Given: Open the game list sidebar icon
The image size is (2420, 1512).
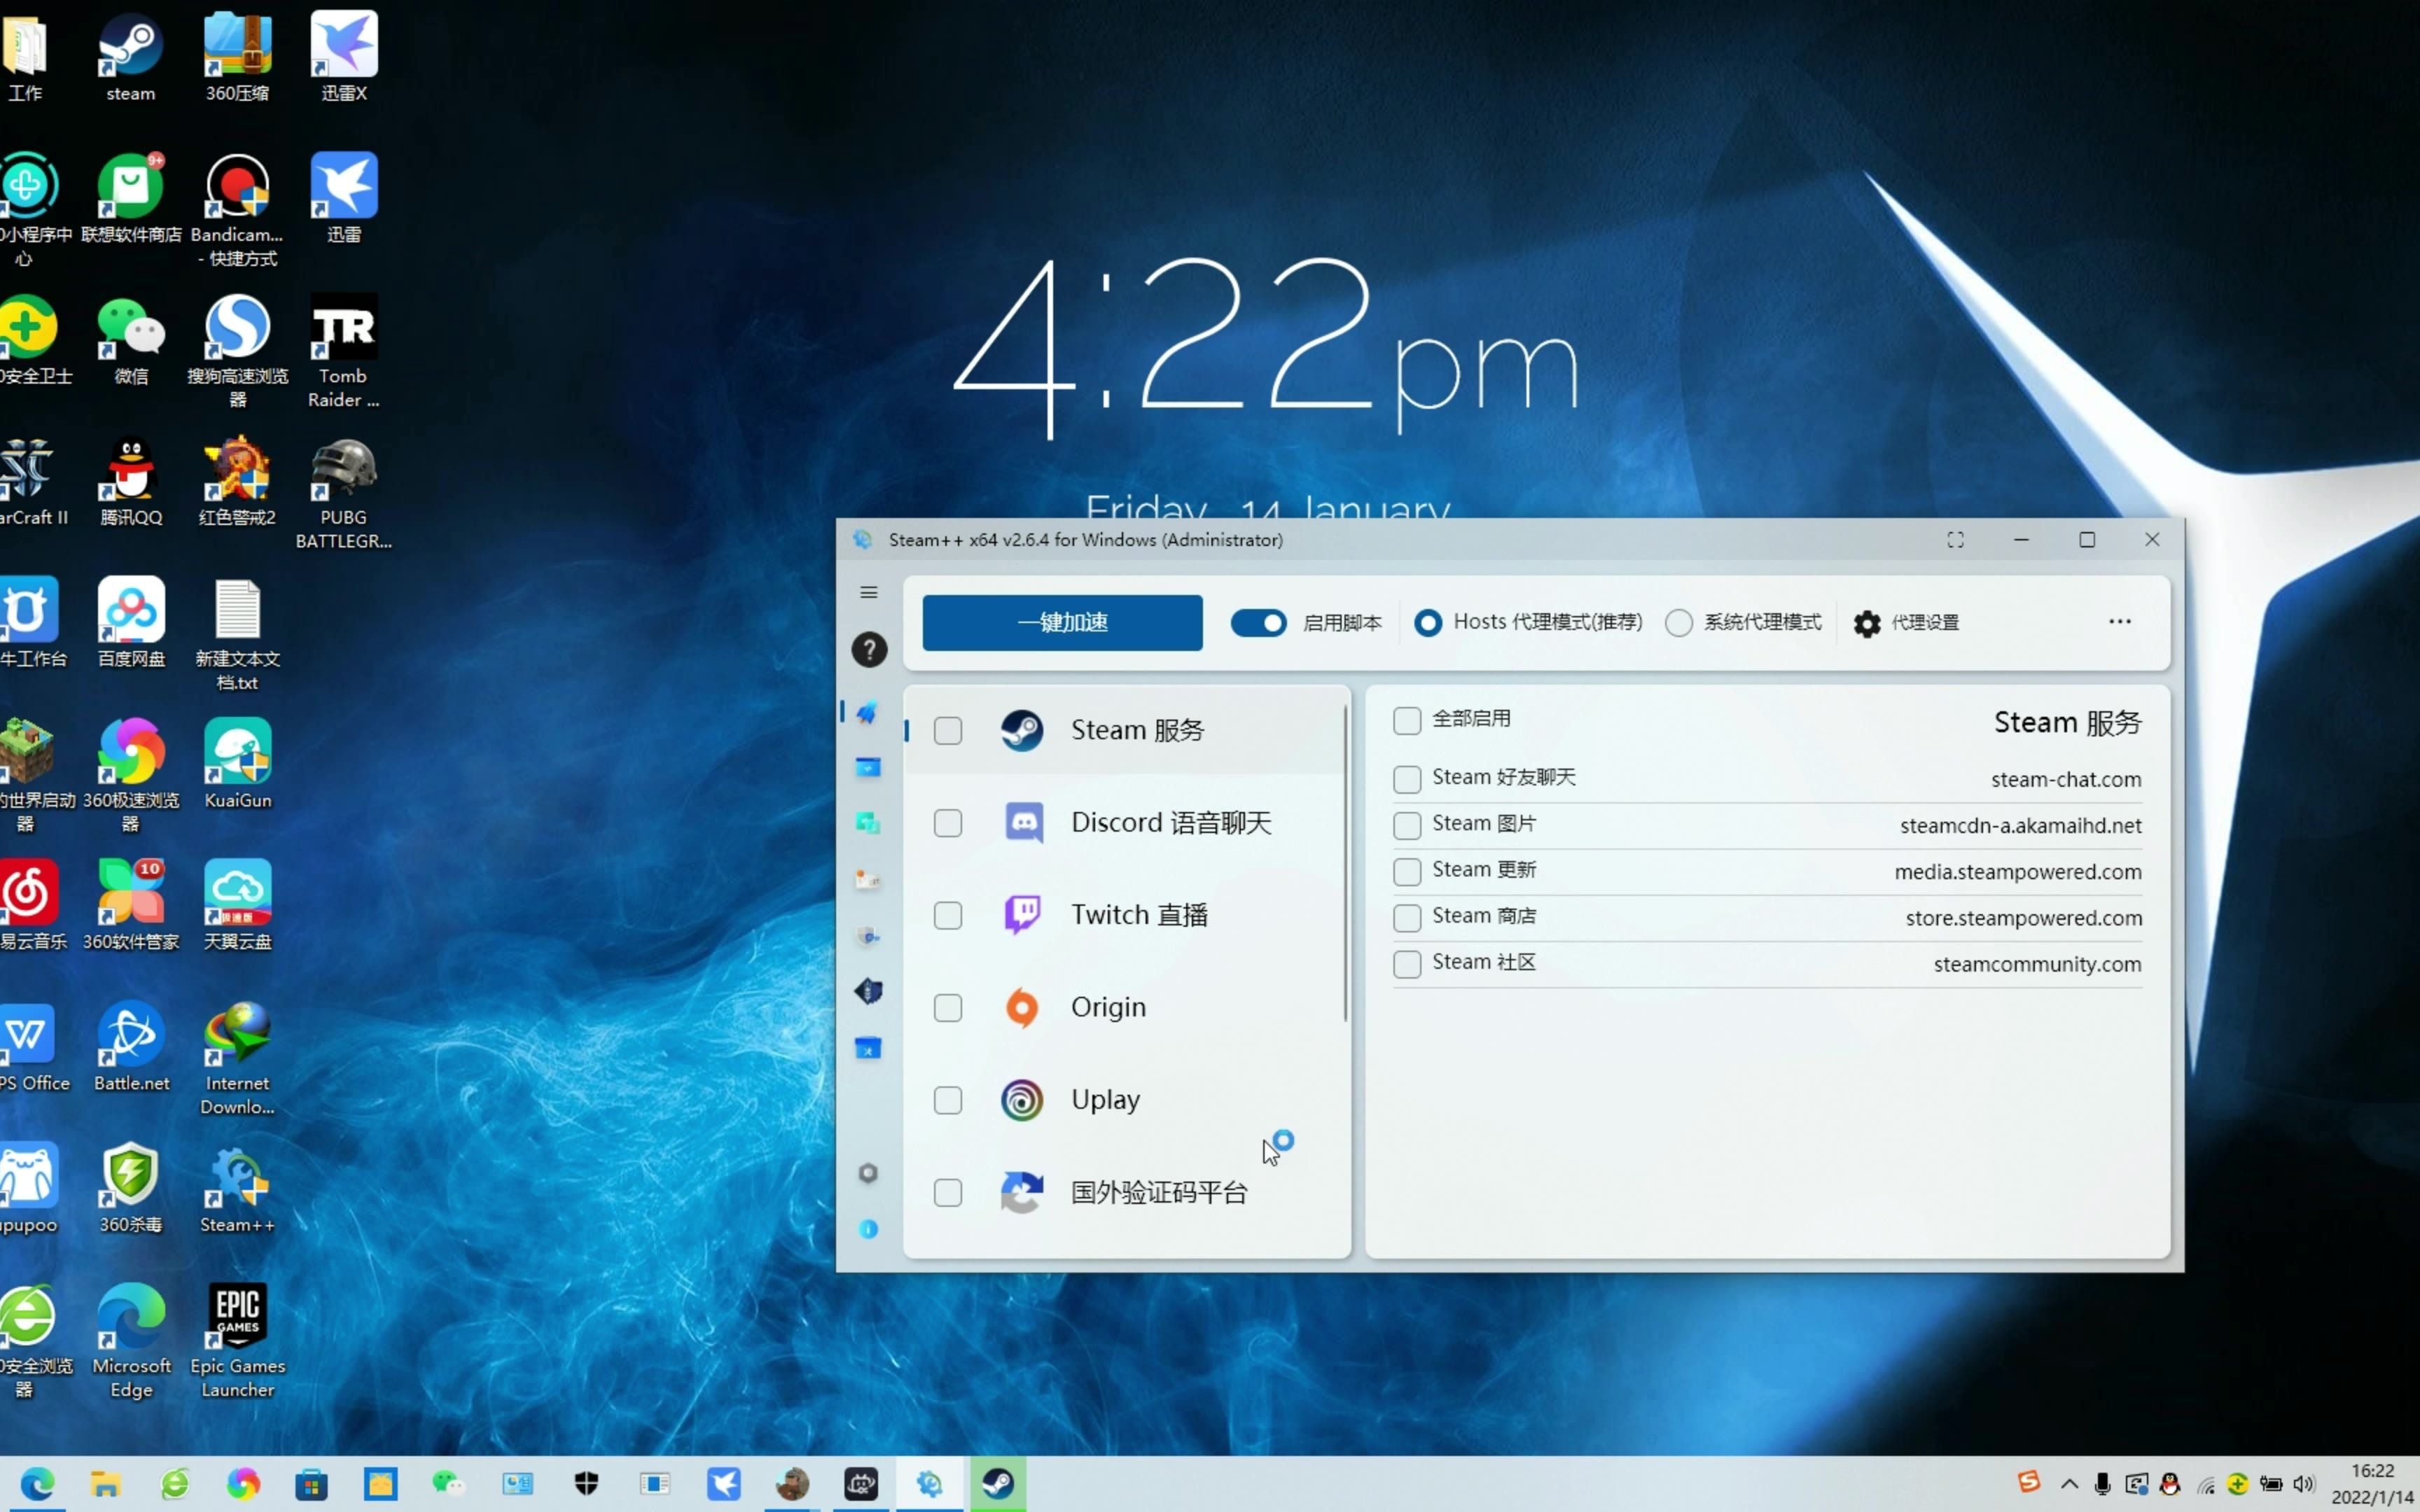Looking at the screenshot, I should click(867, 880).
